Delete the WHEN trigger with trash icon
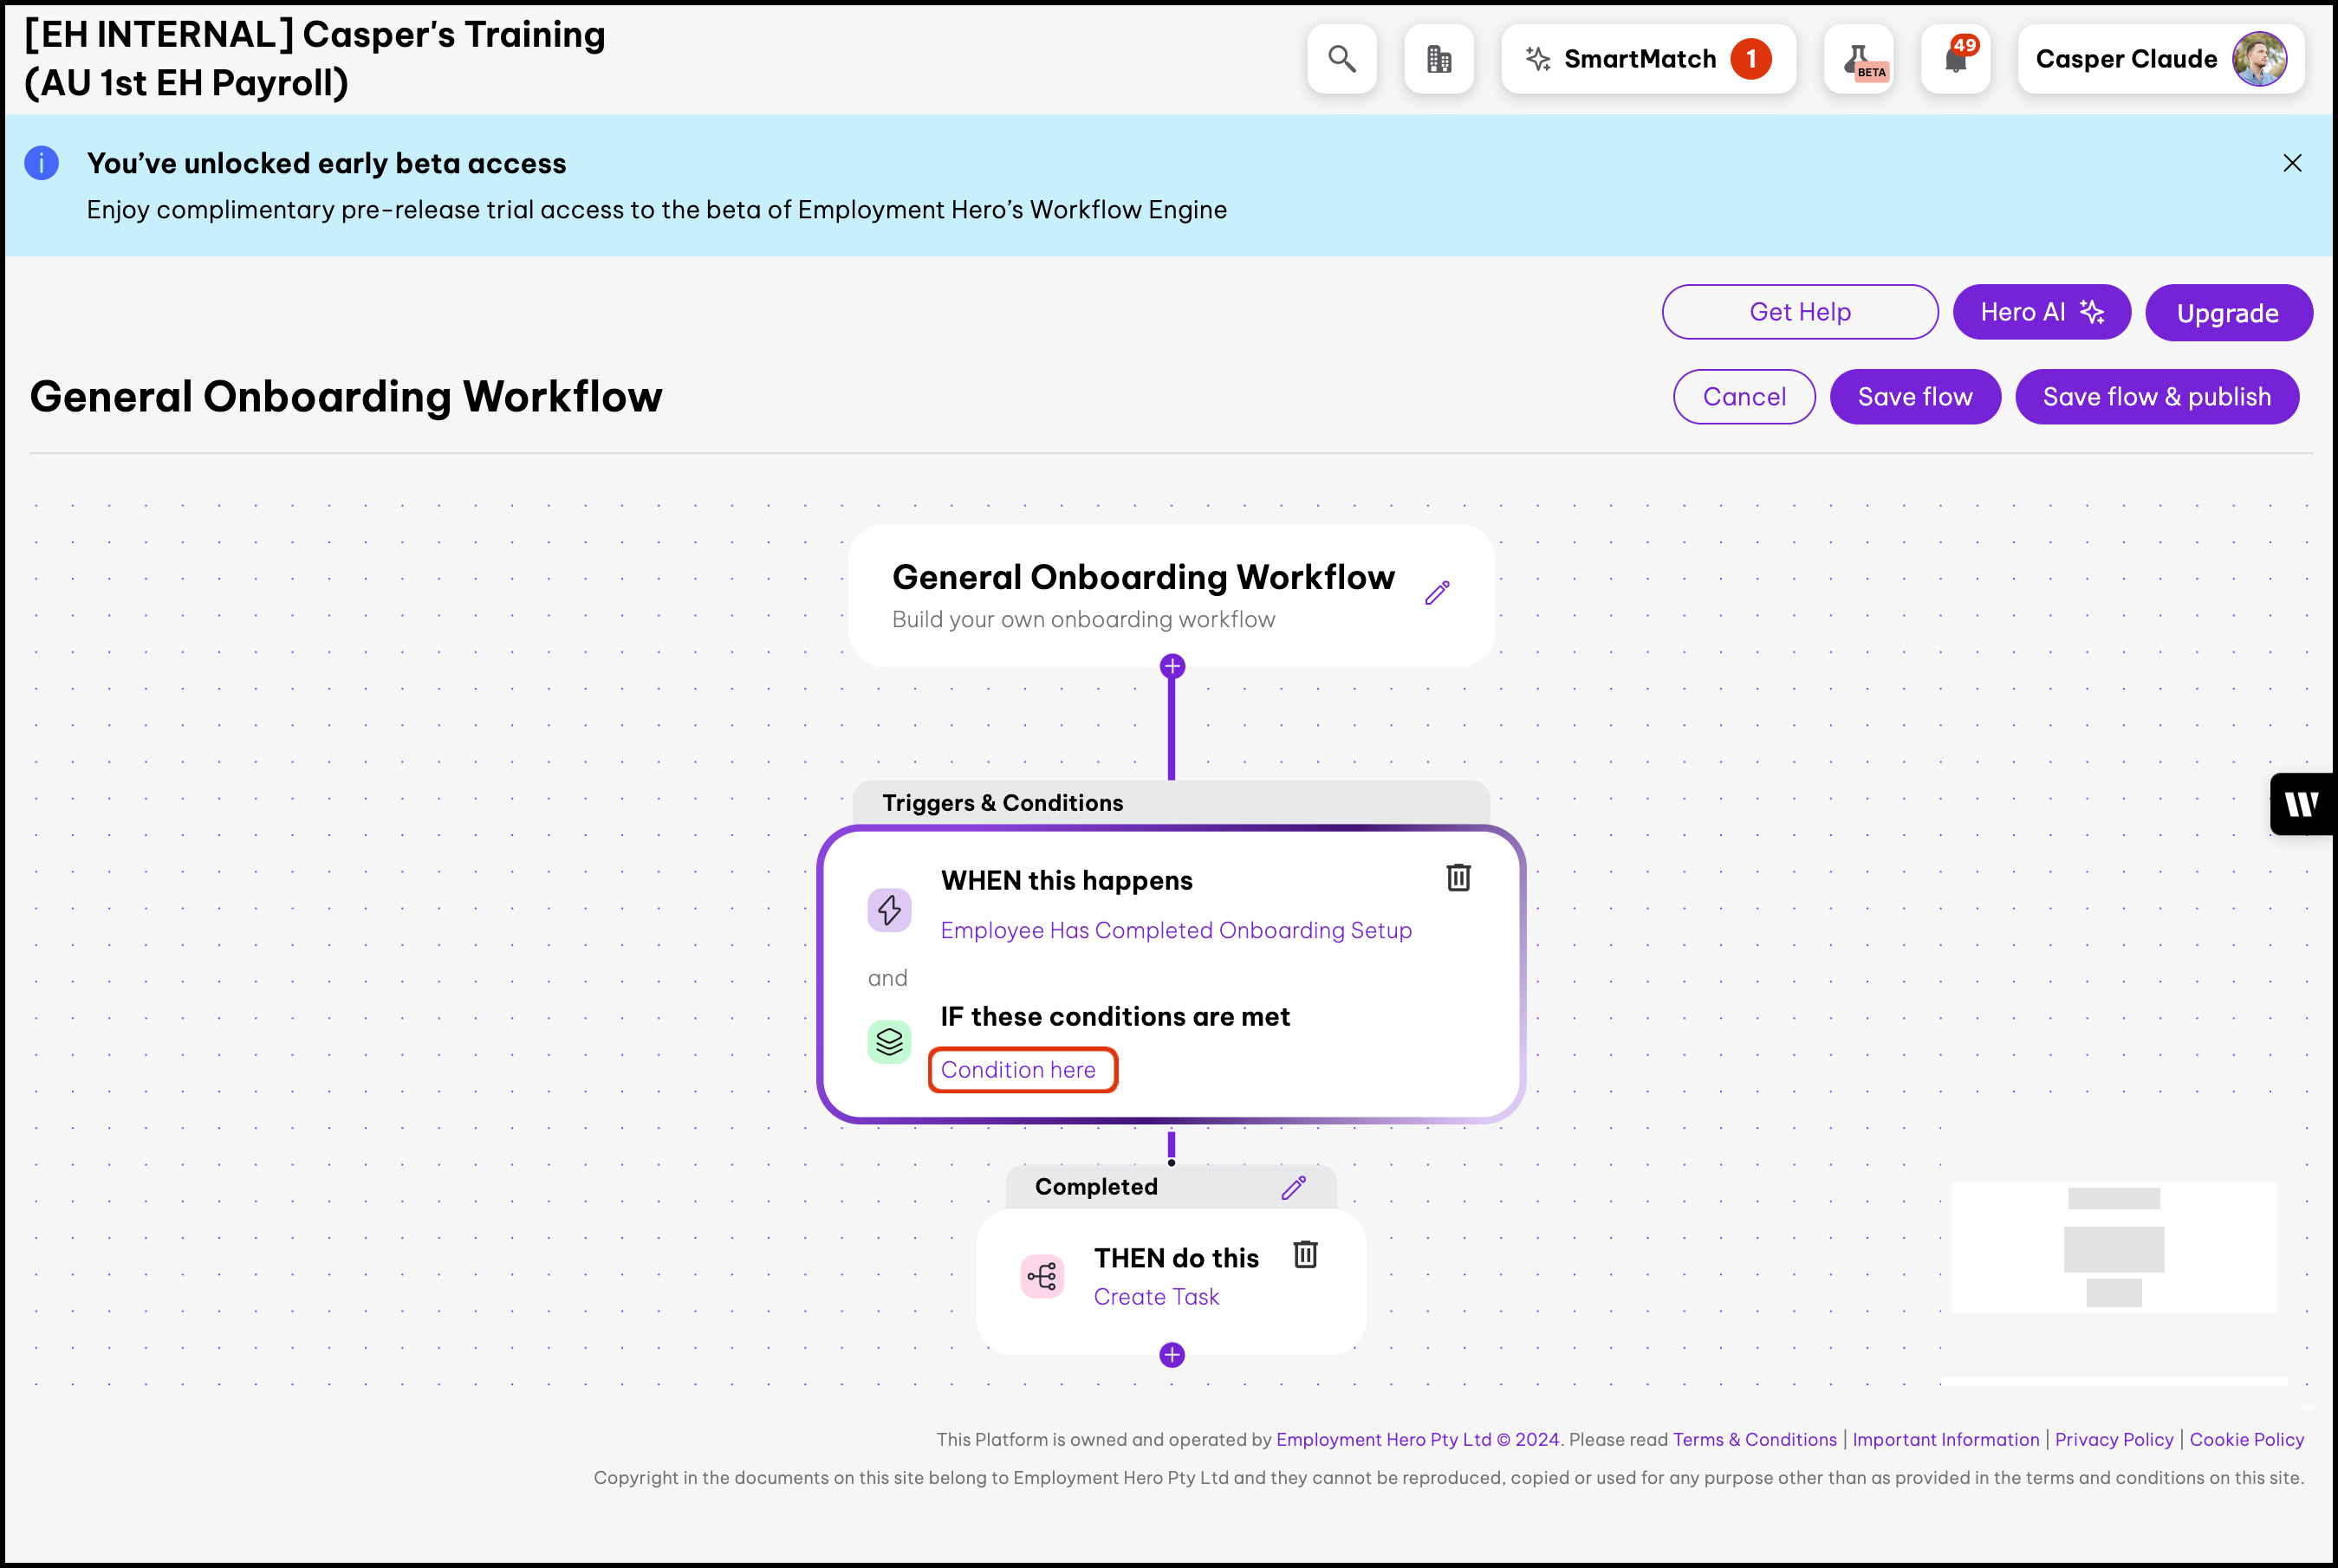The width and height of the screenshot is (2338, 1568). [x=1458, y=878]
